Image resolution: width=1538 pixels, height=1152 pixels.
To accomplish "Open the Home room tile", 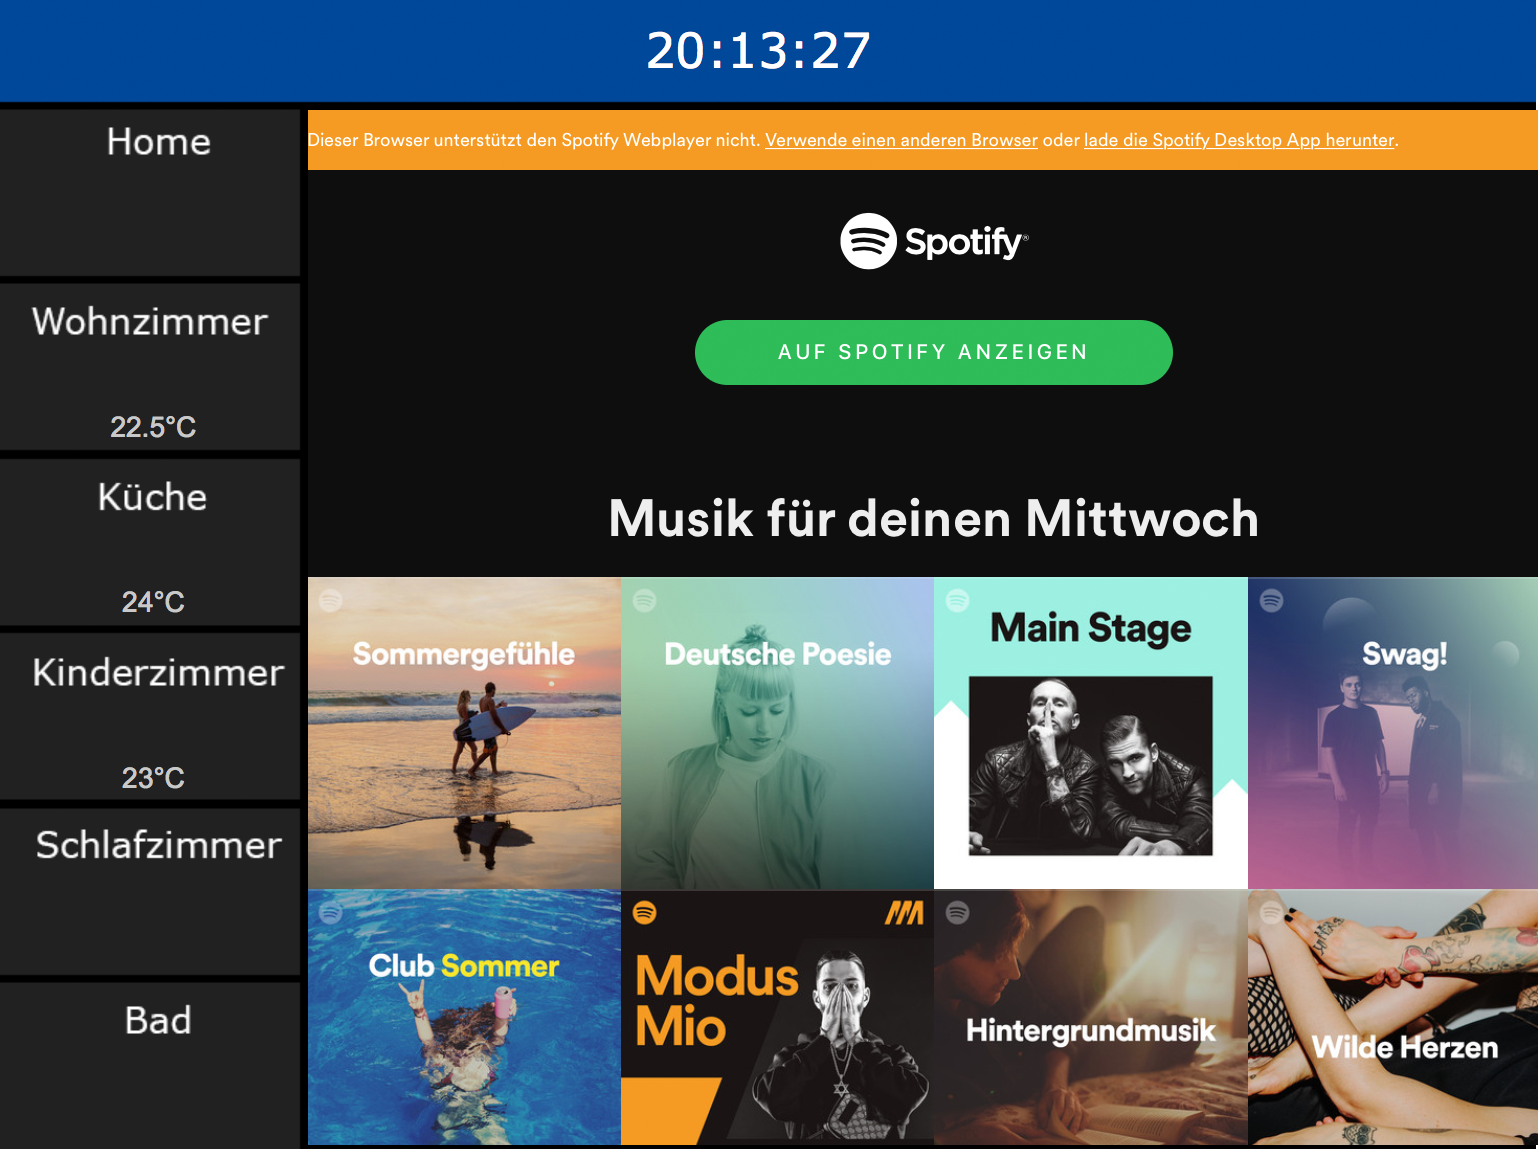I will click(x=150, y=192).
